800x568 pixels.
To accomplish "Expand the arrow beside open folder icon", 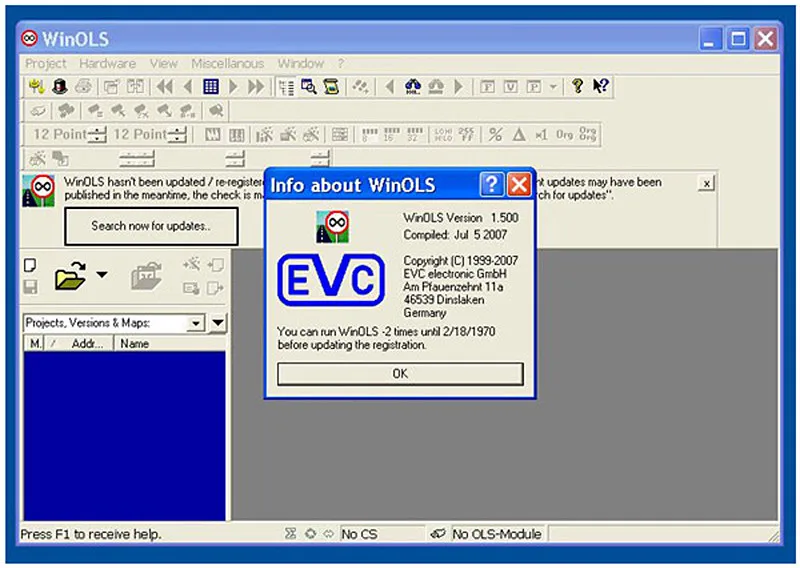I will coord(102,275).
